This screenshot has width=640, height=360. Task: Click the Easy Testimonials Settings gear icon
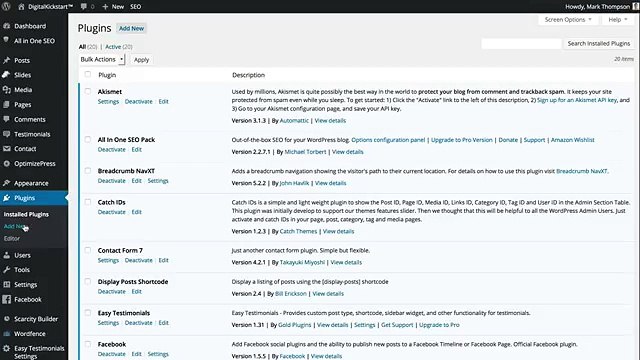(7, 348)
